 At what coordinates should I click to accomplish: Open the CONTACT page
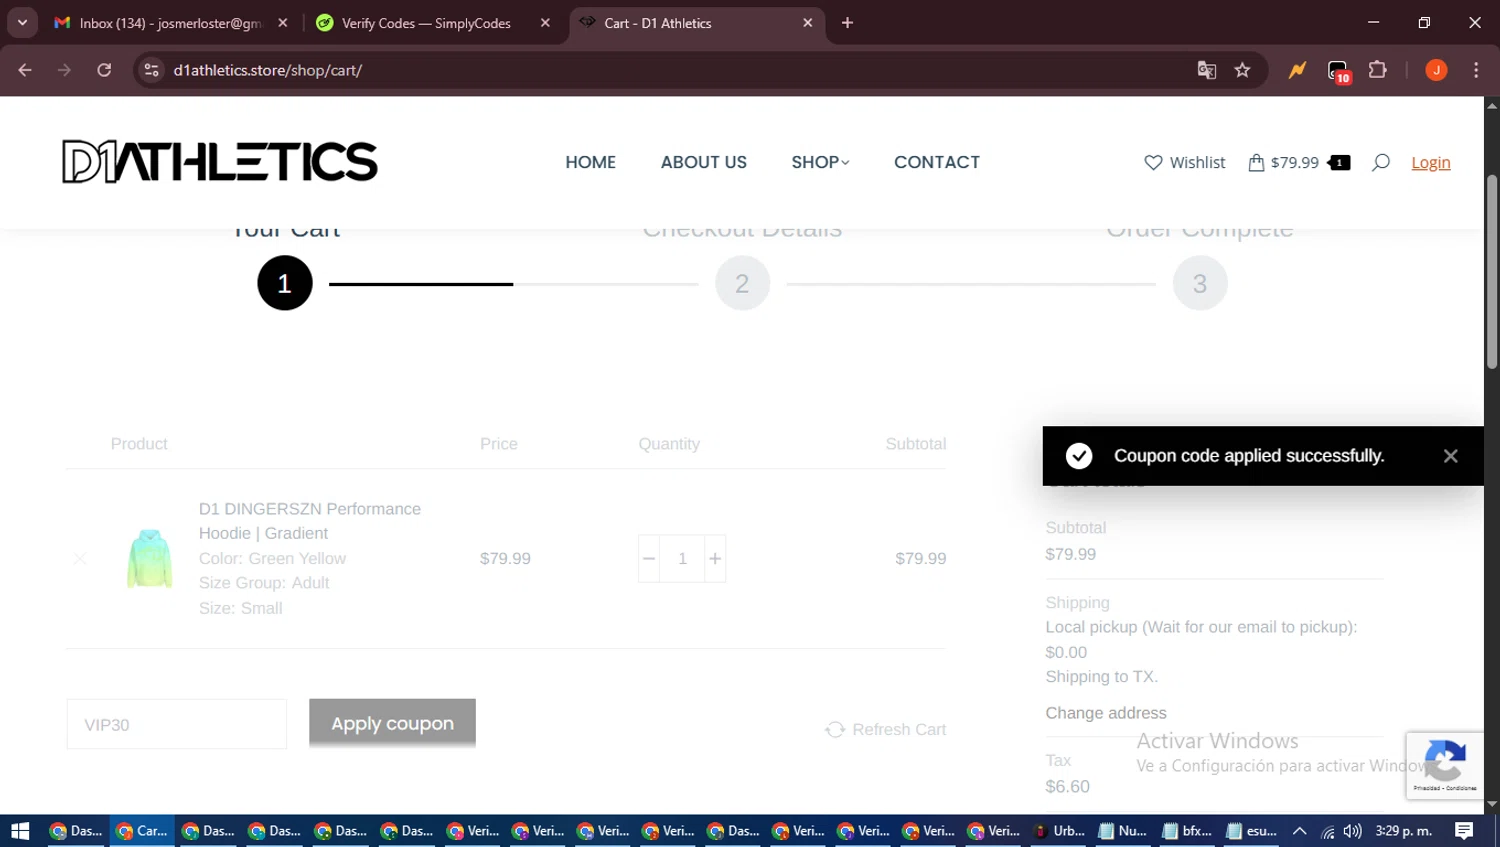point(937,162)
